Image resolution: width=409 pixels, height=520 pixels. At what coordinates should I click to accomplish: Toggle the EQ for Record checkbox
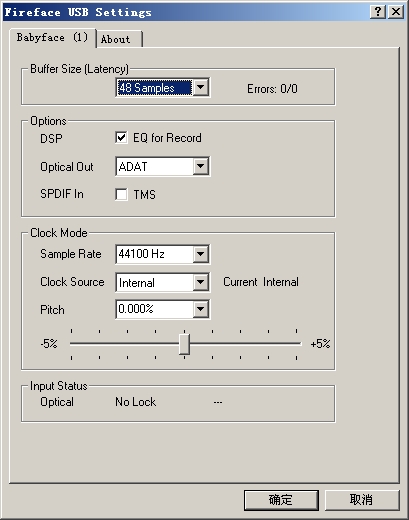[x=121, y=137]
